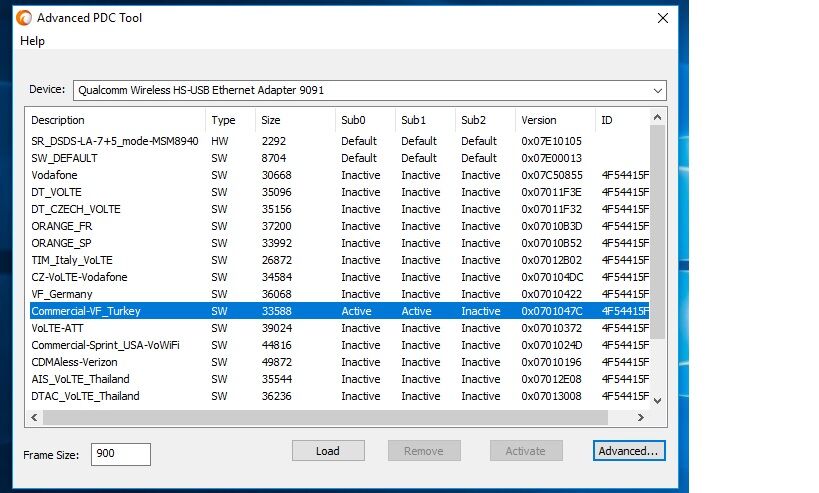Click the Remove button
The image size is (819, 493).
tap(424, 451)
